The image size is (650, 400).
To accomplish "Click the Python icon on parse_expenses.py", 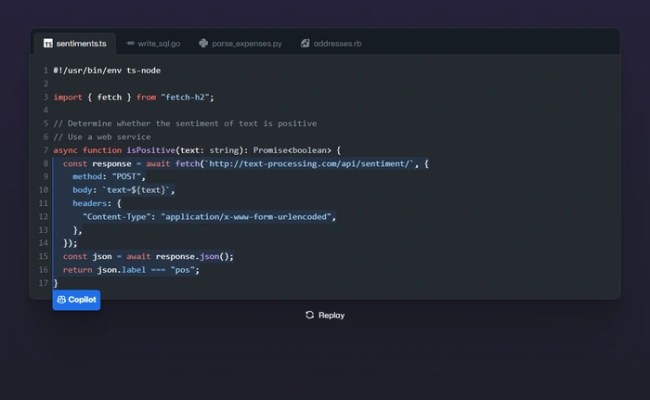I will pyautogui.click(x=203, y=43).
